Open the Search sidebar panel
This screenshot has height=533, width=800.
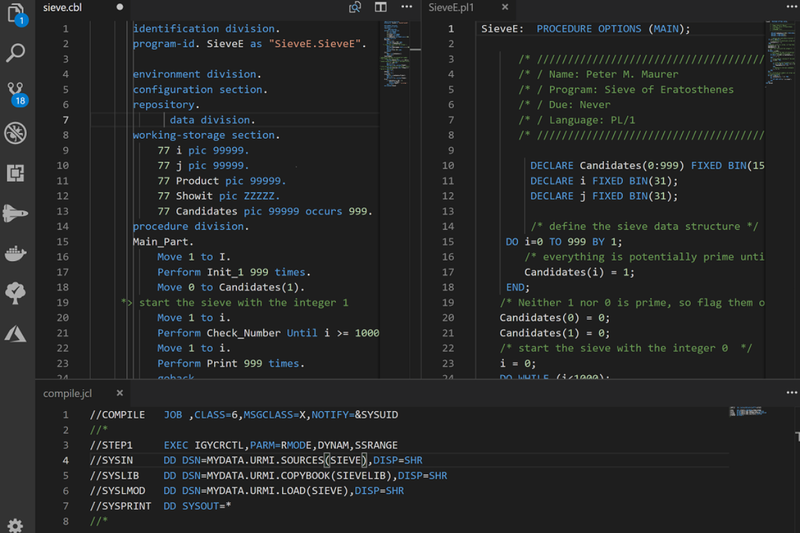(15, 53)
